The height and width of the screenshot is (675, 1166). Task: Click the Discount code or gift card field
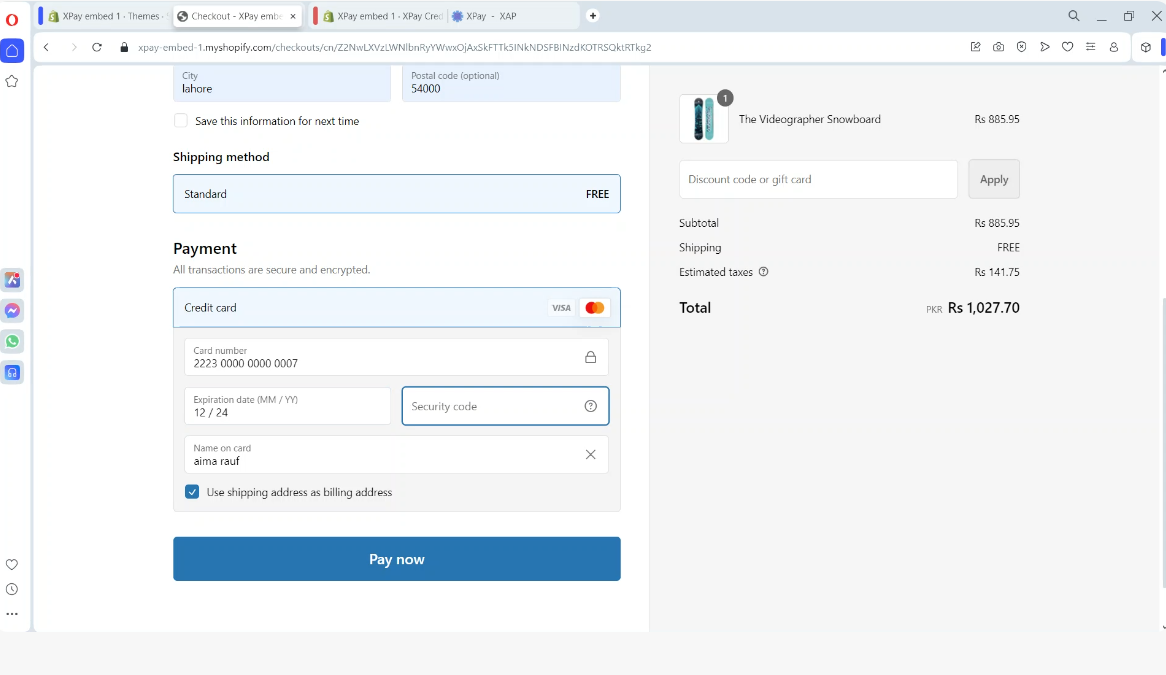pyautogui.click(x=817, y=179)
